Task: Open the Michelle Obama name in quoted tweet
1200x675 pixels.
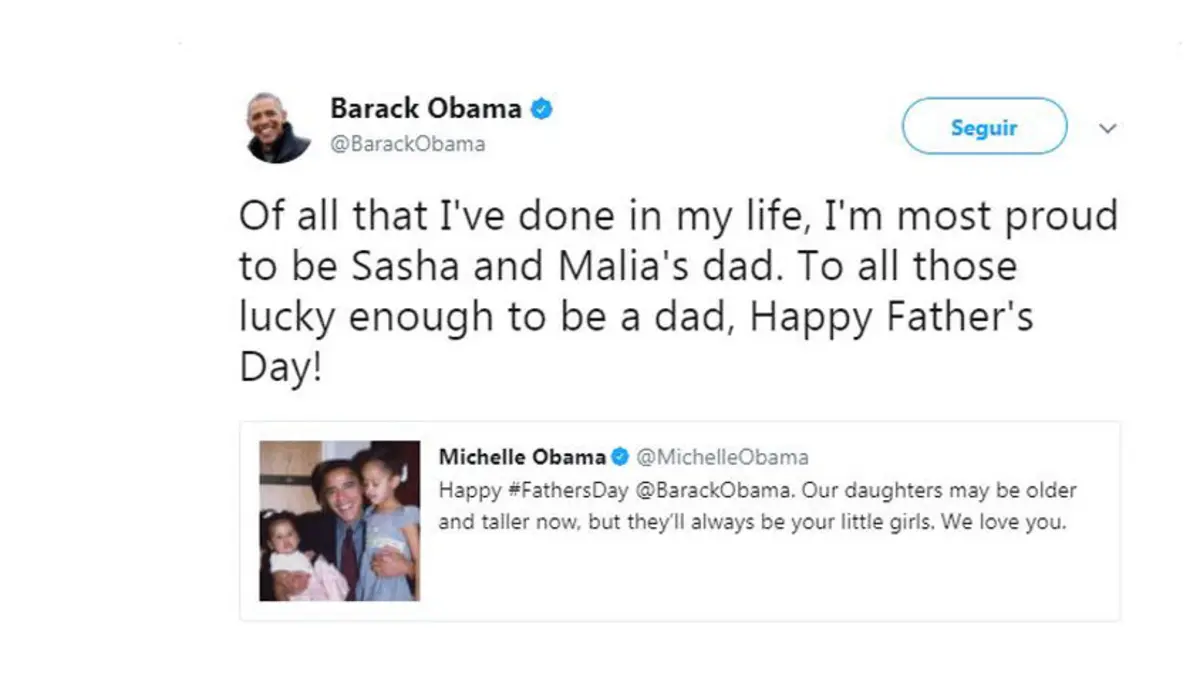Action: pyautogui.click(x=522, y=457)
